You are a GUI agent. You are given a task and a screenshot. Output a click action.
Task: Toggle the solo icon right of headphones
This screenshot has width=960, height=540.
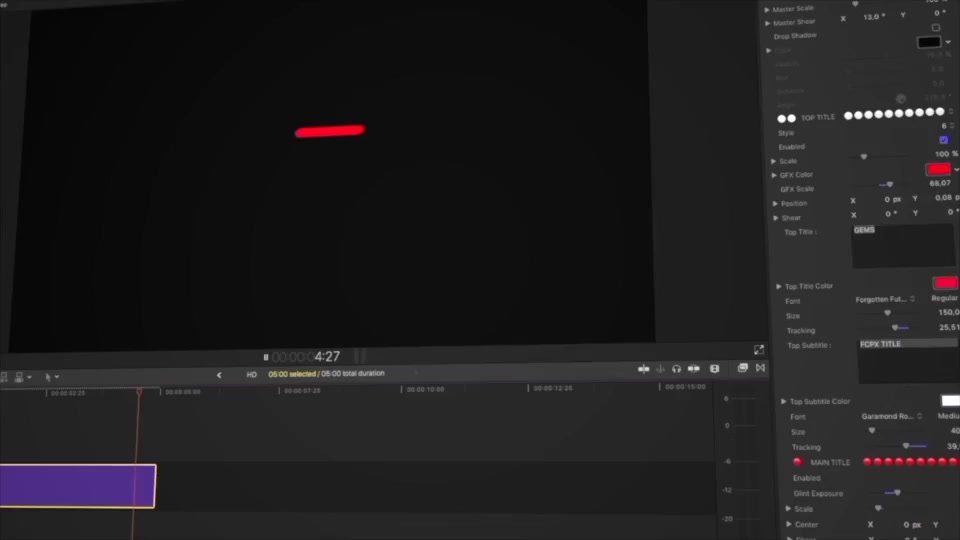[694, 369]
